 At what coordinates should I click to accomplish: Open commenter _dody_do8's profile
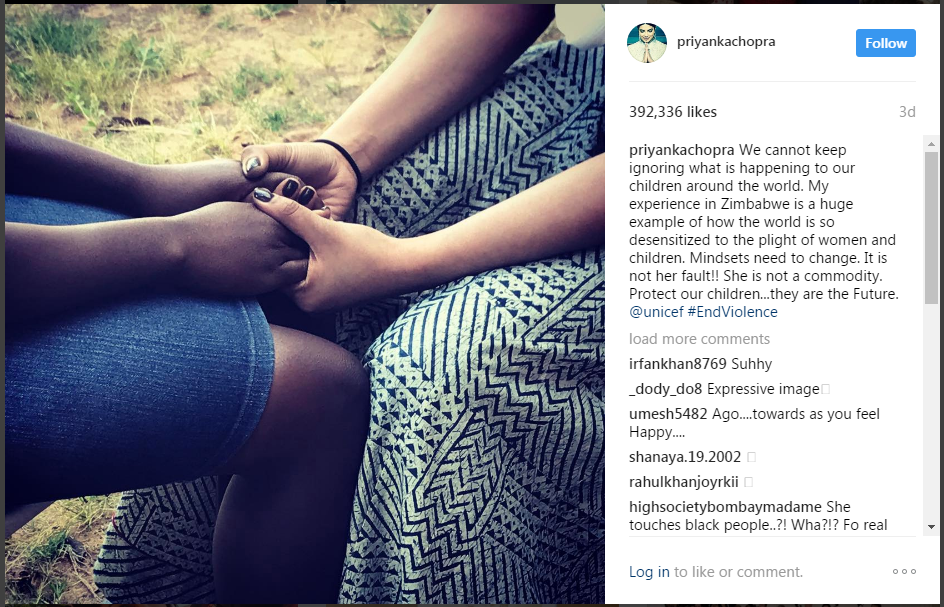point(665,389)
